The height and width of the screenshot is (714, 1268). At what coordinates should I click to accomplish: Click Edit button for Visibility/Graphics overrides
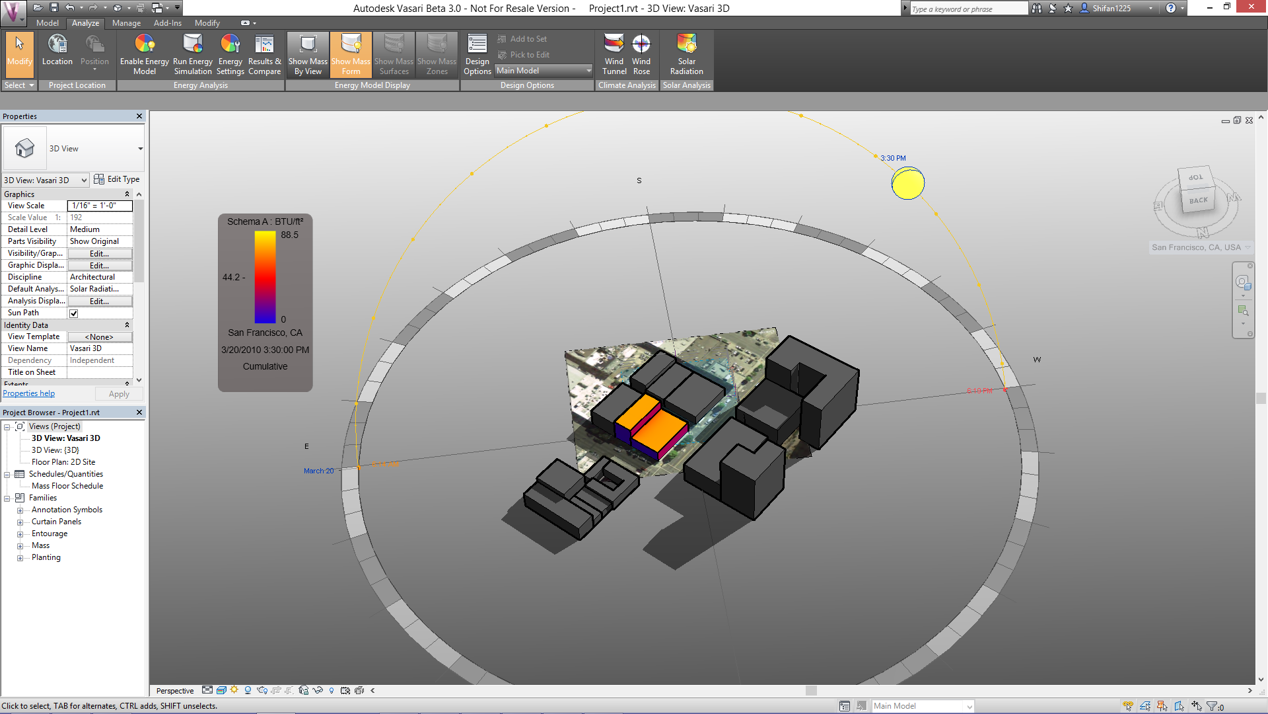(99, 253)
